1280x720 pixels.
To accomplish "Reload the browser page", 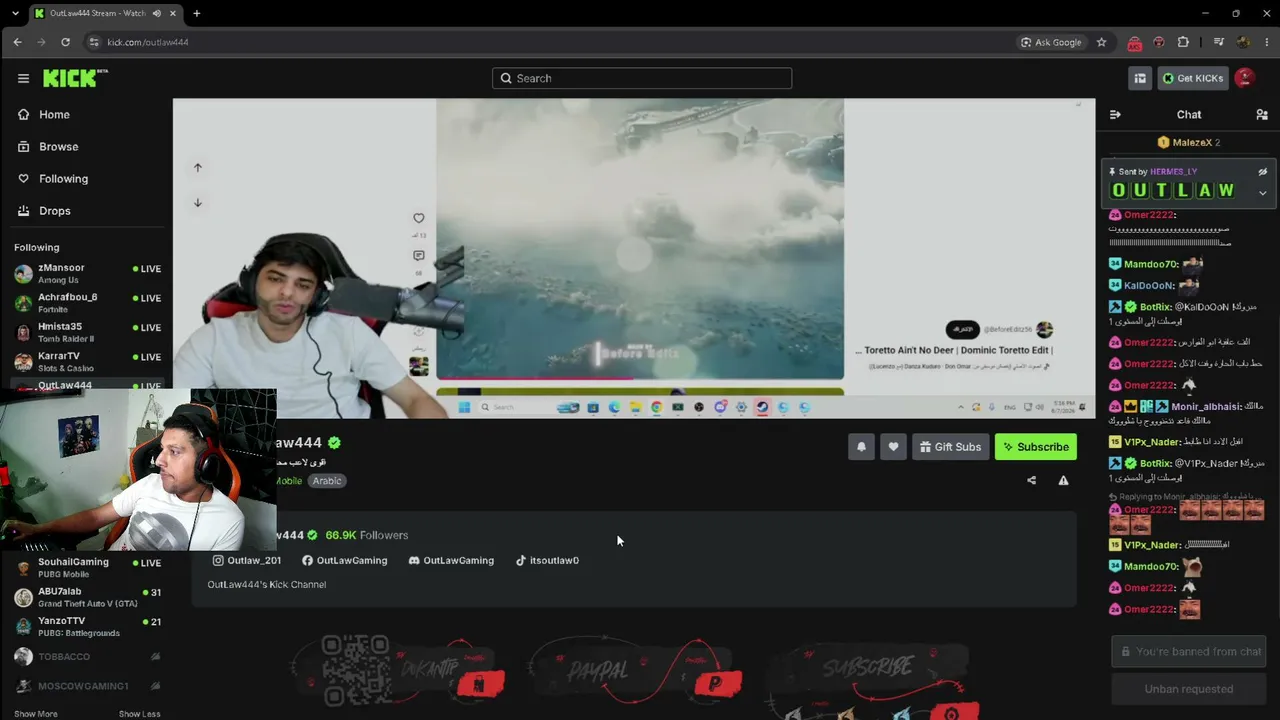I will (65, 42).
